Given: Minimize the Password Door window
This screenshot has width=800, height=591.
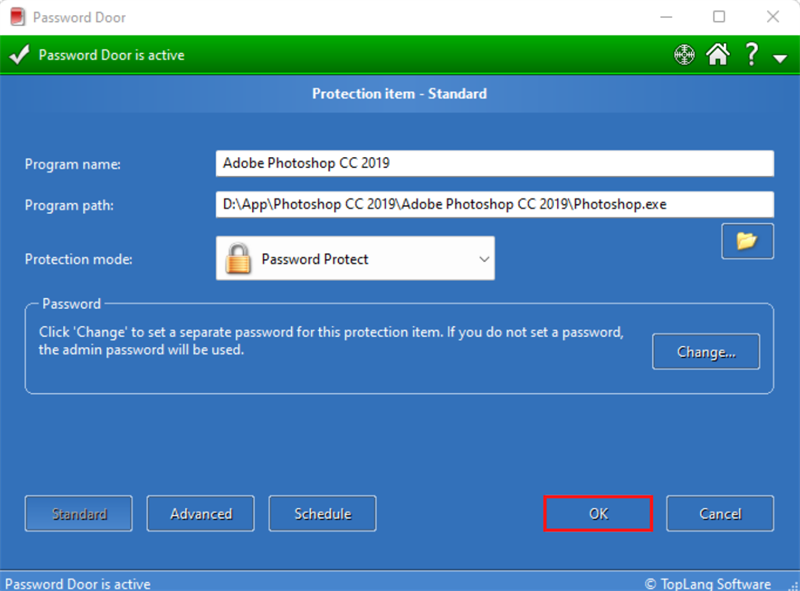Looking at the screenshot, I should pos(666,17).
